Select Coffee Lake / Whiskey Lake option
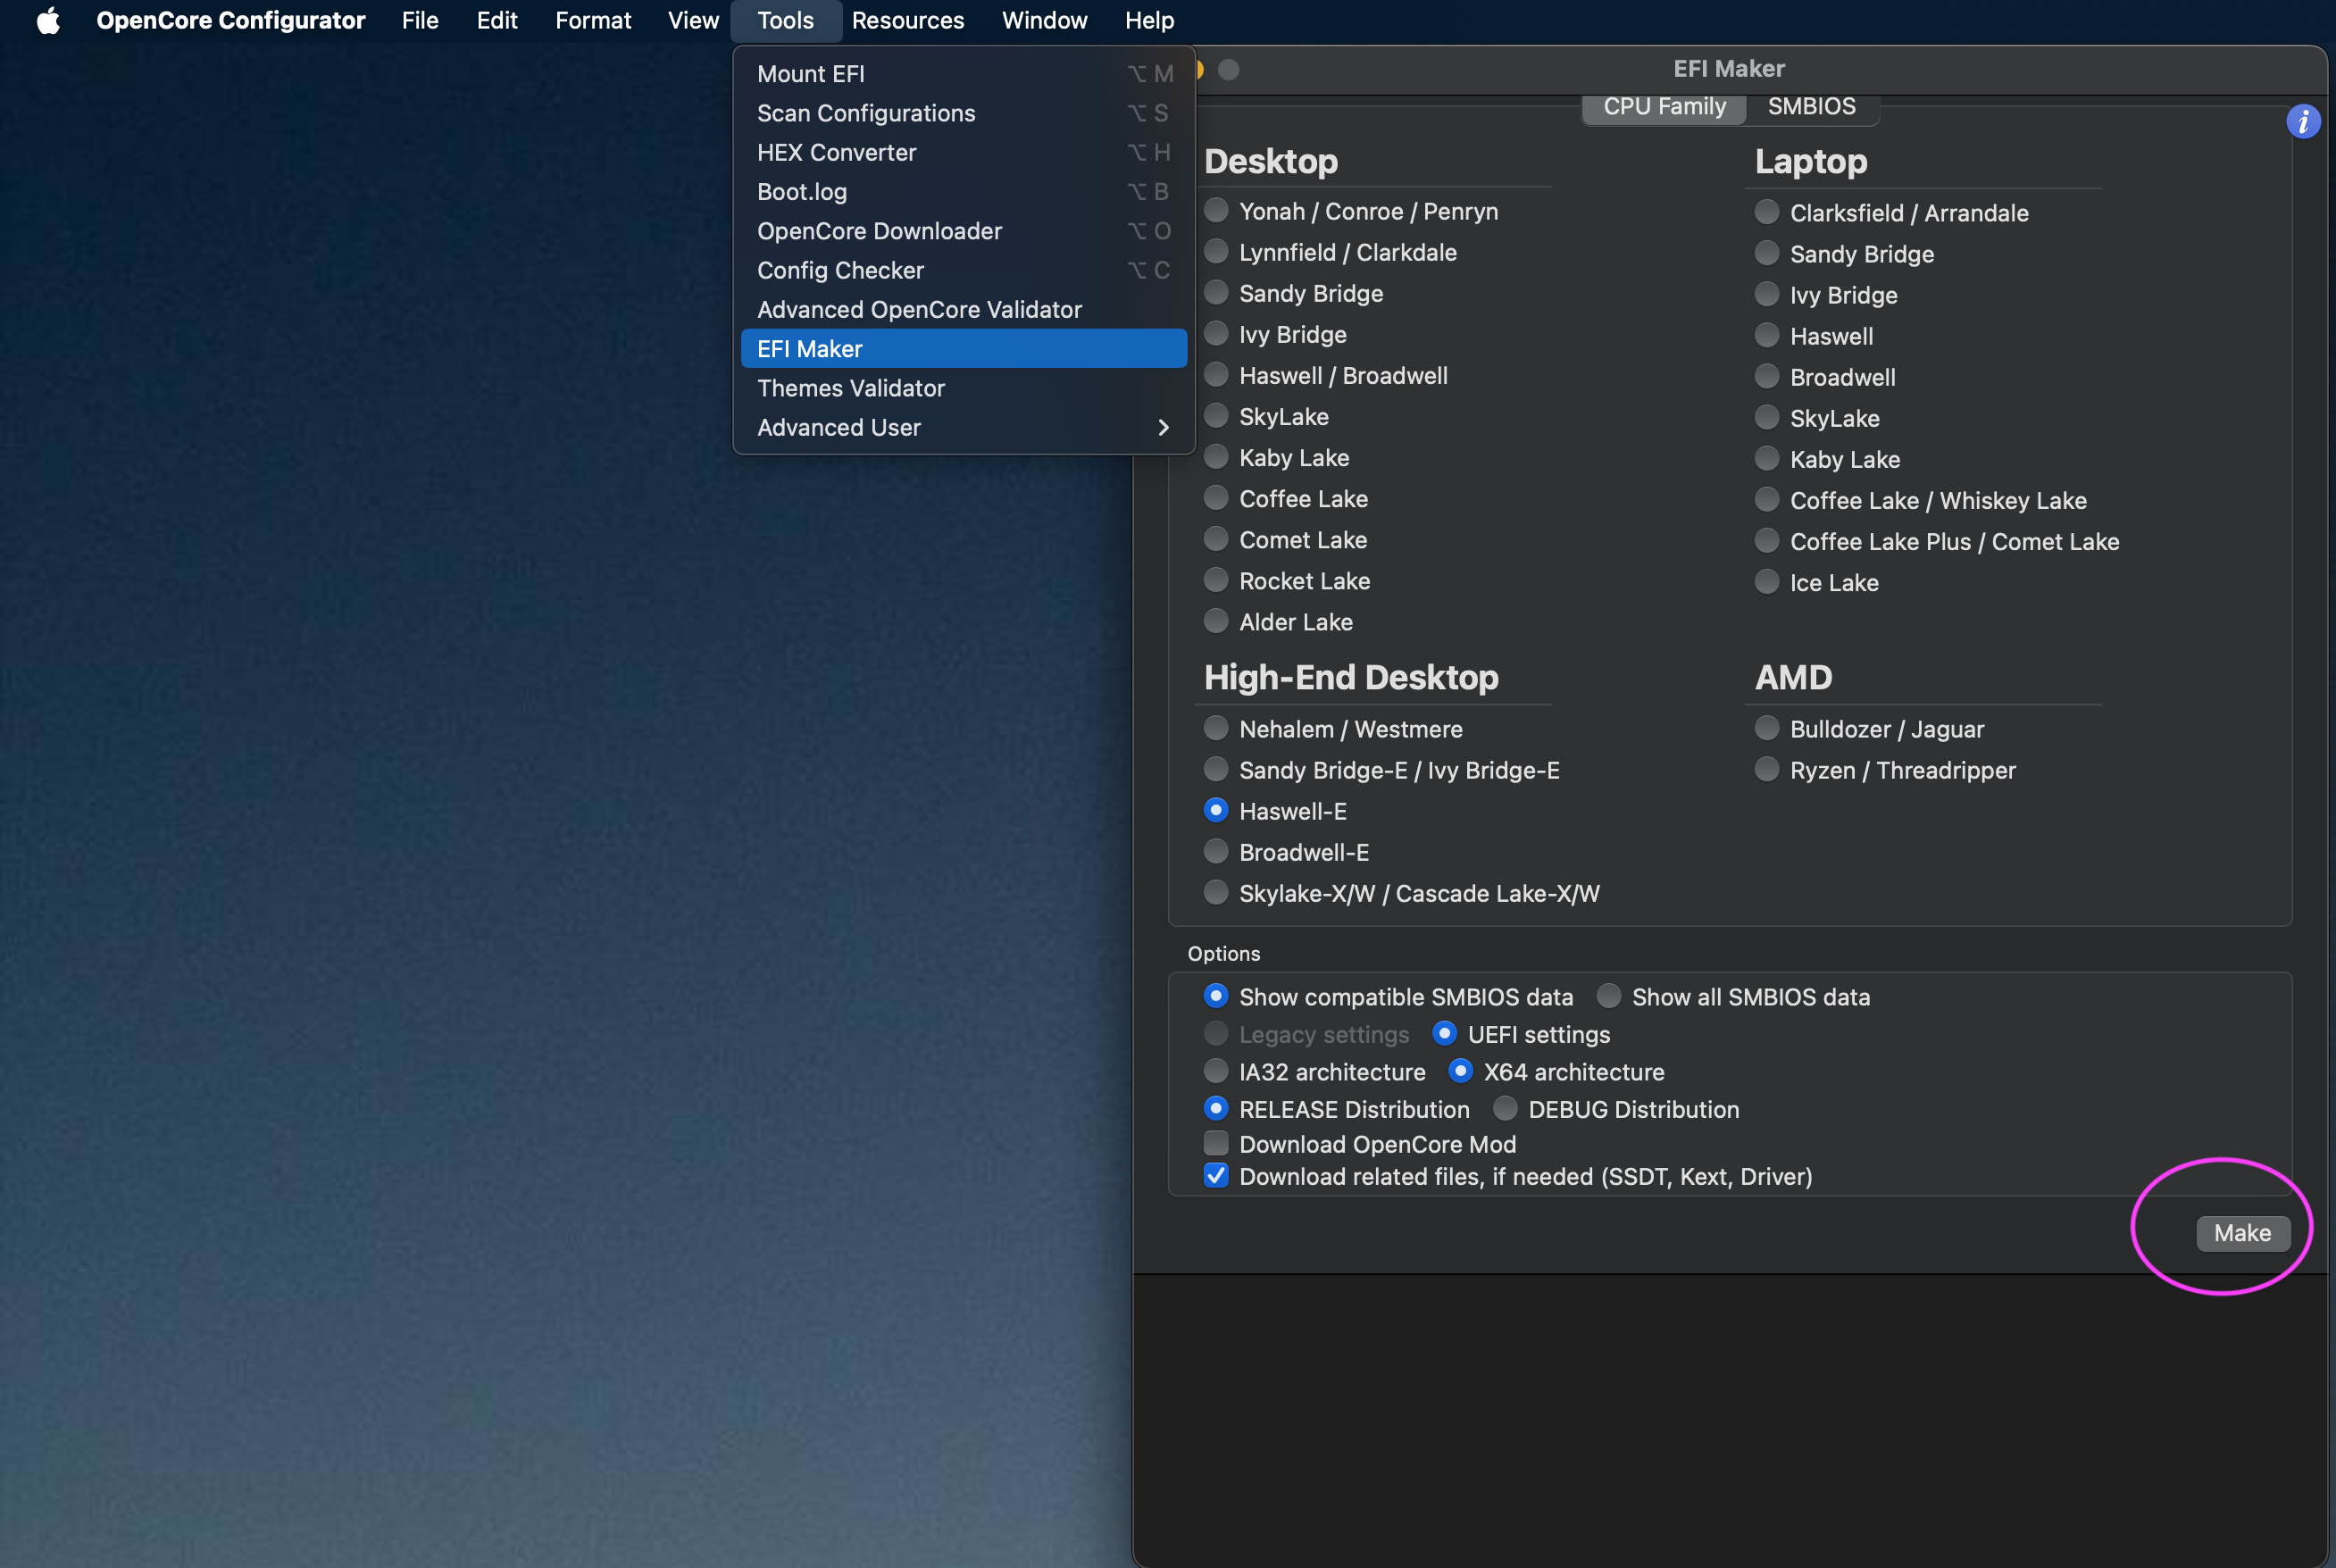This screenshot has width=2336, height=1568. 1767,499
